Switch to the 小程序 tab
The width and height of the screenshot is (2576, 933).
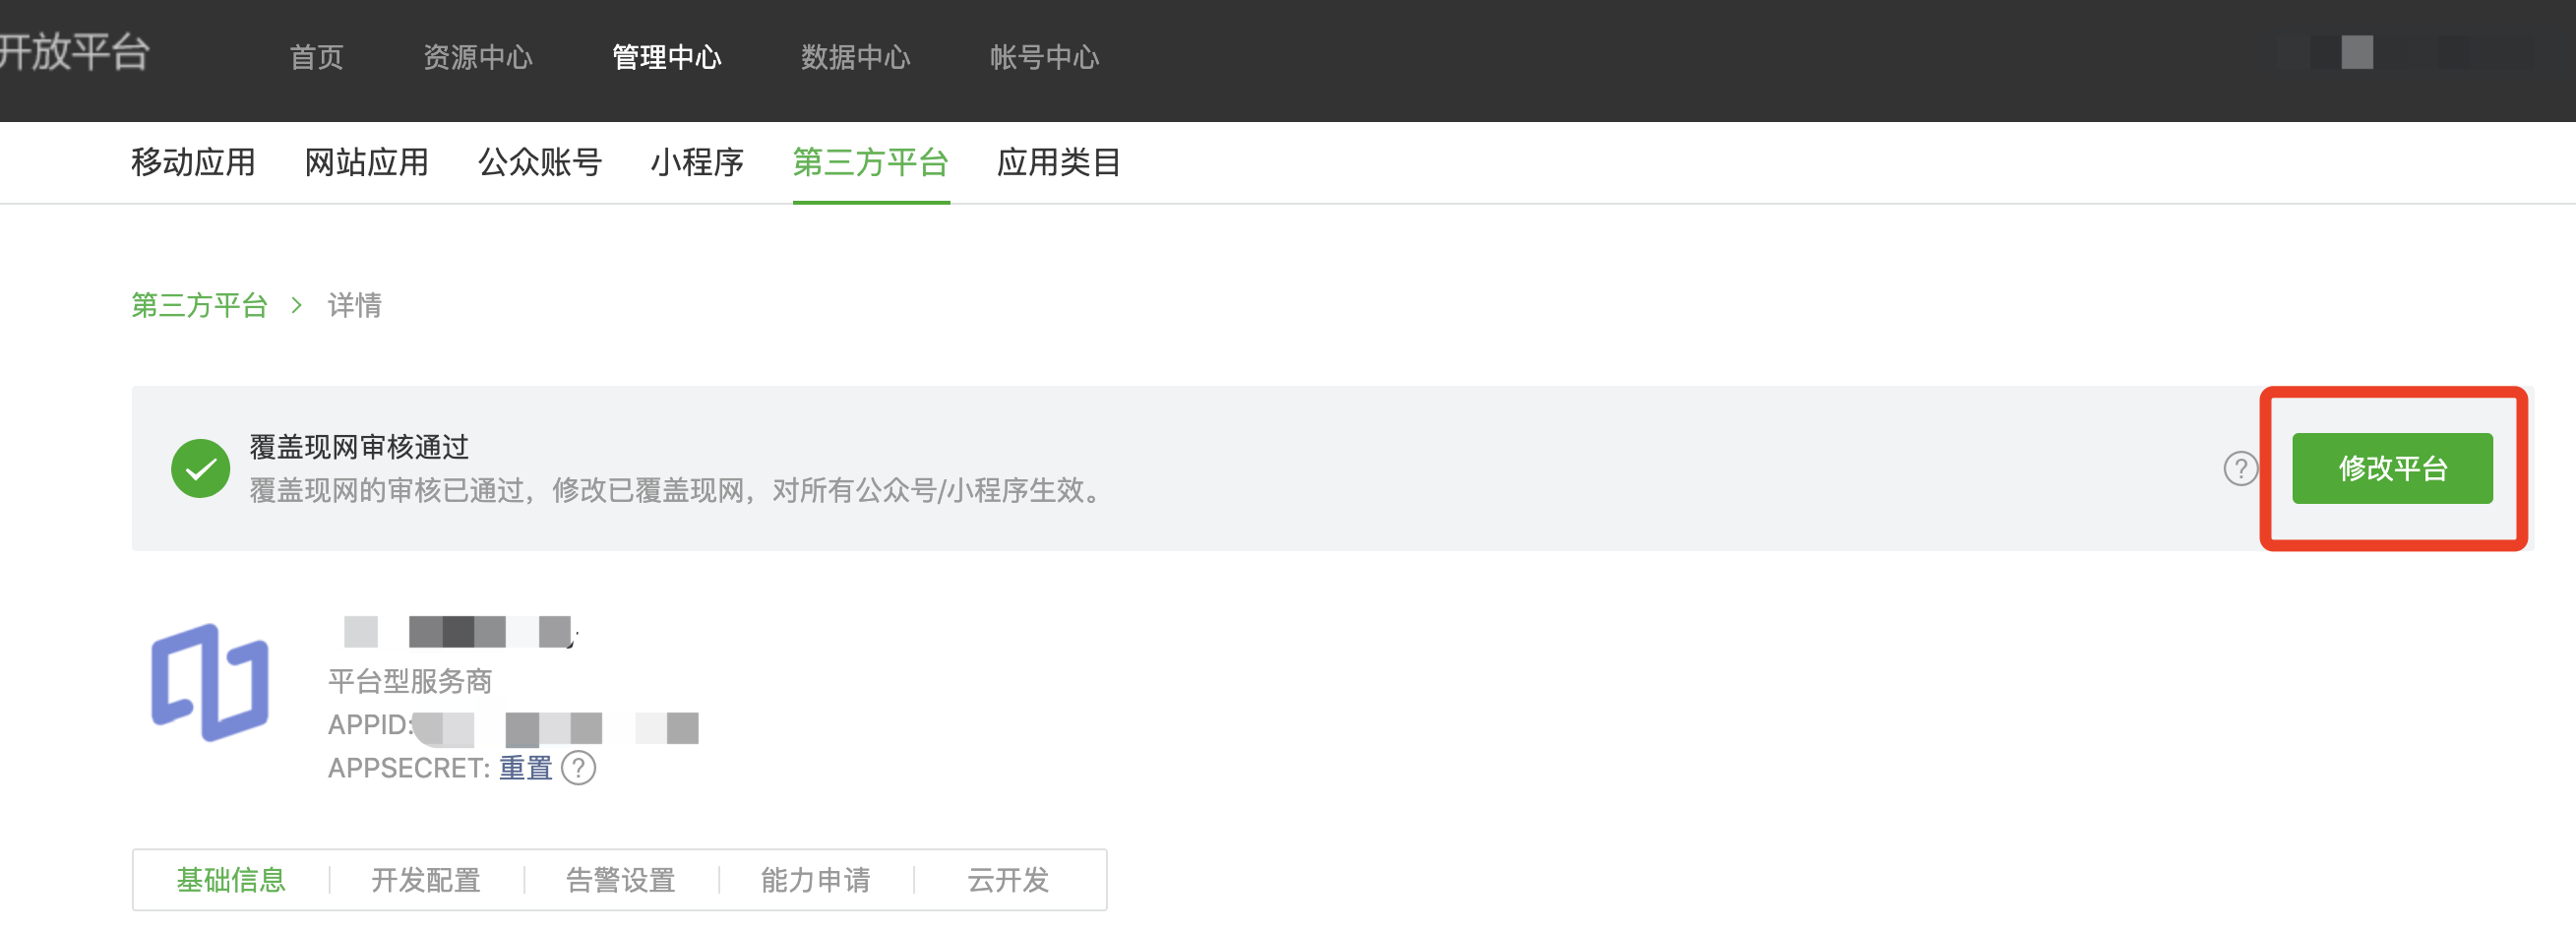coord(697,162)
